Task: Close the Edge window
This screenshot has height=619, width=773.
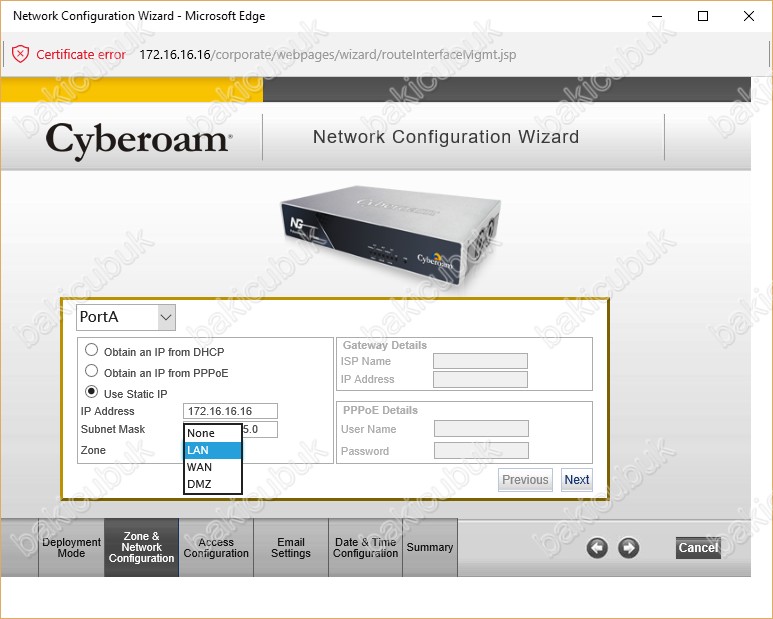Action: [748, 16]
